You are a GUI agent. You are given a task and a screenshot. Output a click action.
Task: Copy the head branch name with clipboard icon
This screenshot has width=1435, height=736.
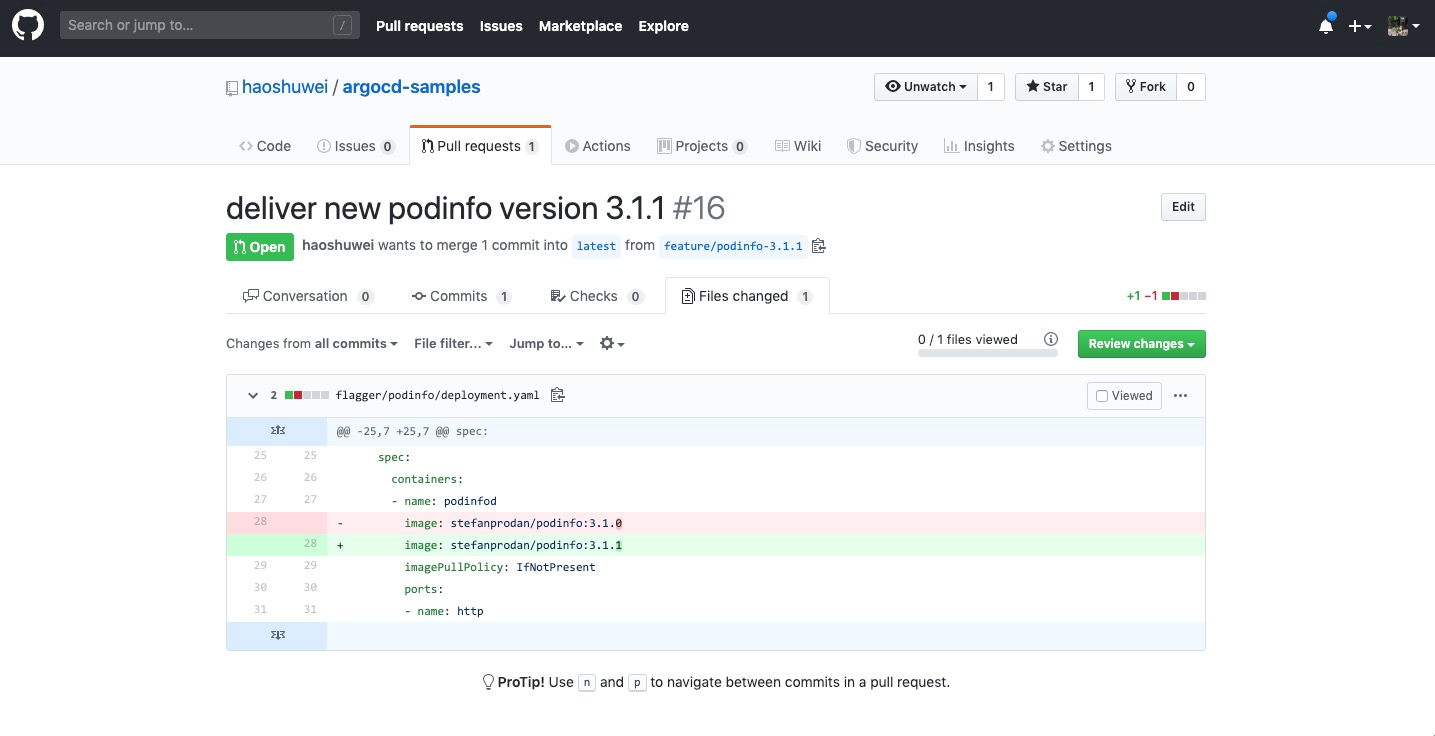(x=819, y=246)
